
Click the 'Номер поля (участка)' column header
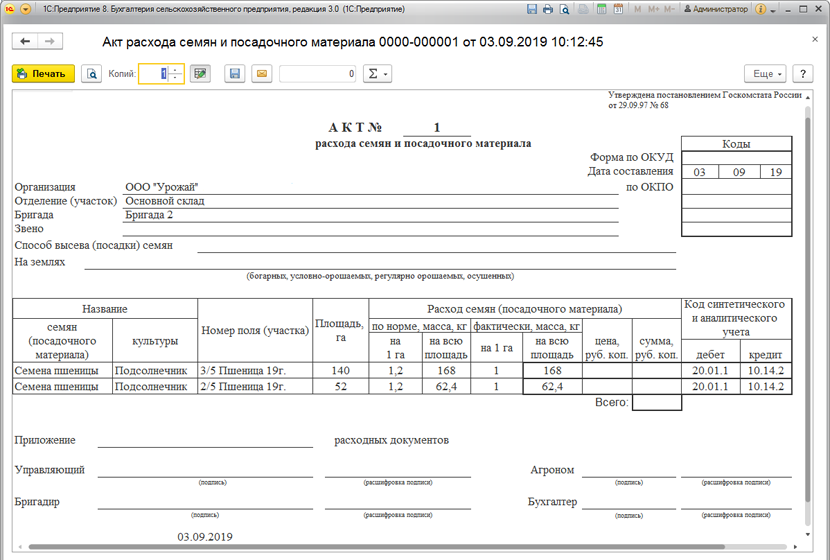(255, 330)
